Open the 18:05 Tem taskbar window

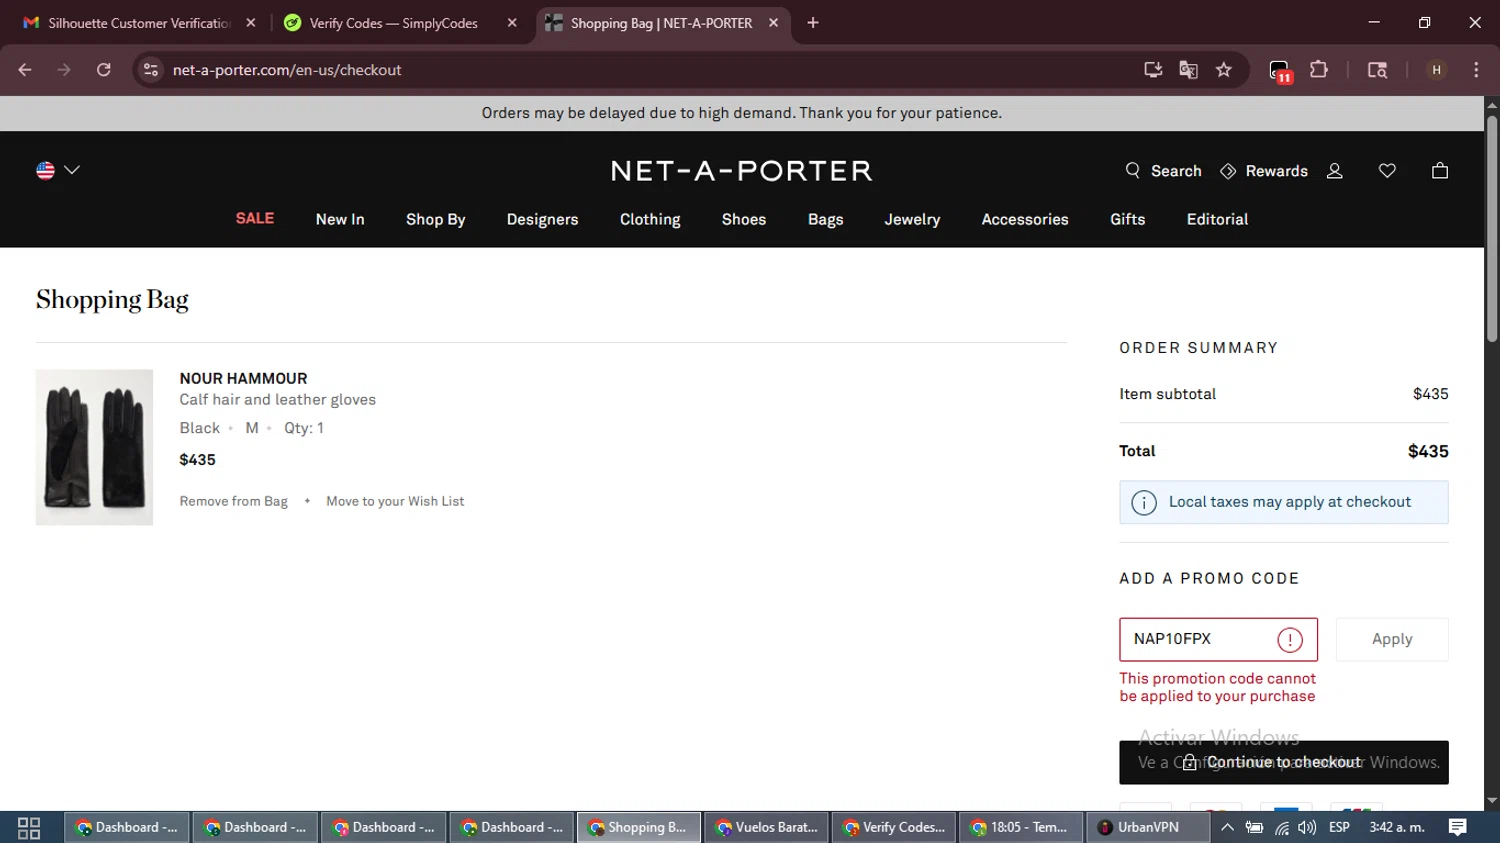pos(1021,827)
